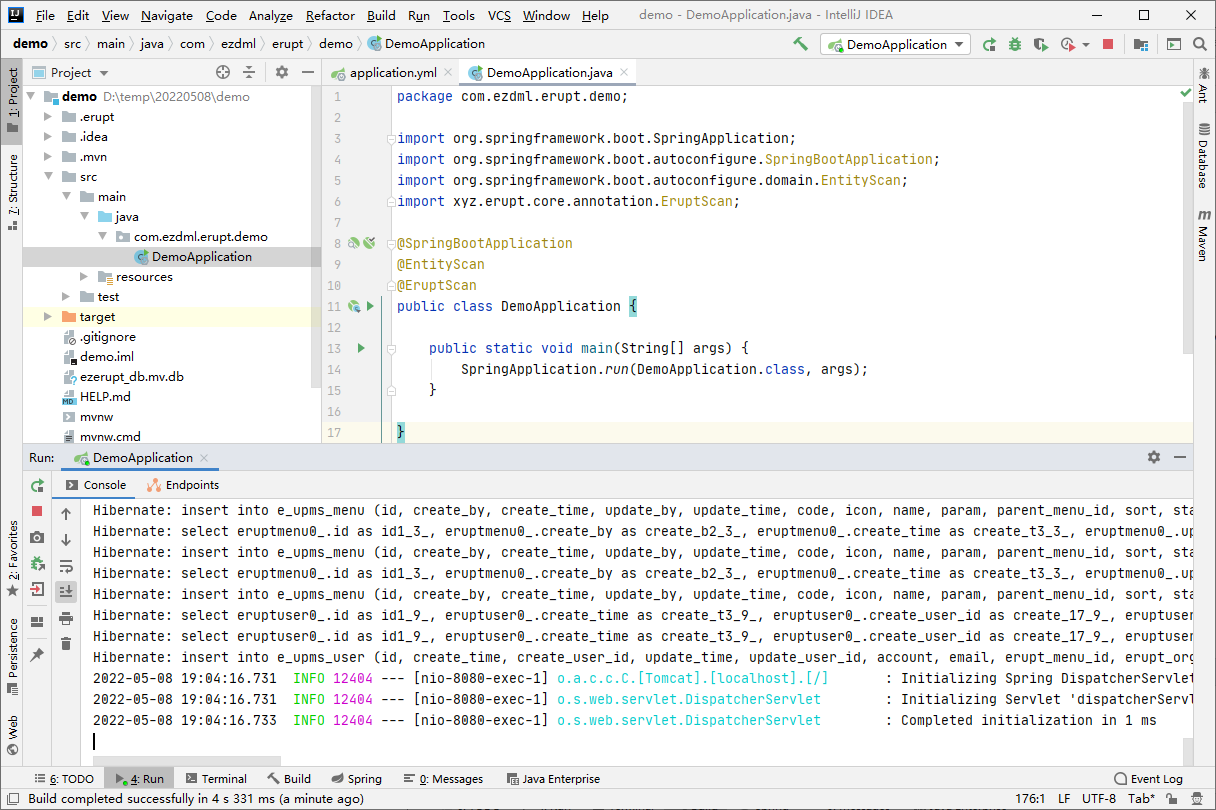Click the run gutter arrow beside main method

(x=361, y=348)
